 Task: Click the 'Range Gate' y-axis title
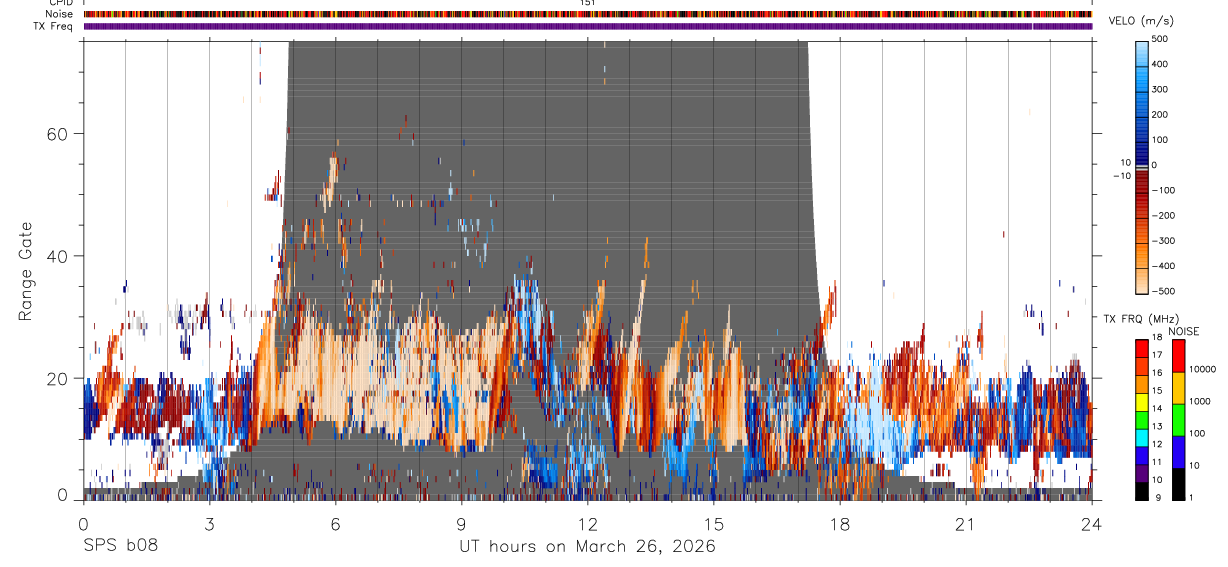coord(26,271)
